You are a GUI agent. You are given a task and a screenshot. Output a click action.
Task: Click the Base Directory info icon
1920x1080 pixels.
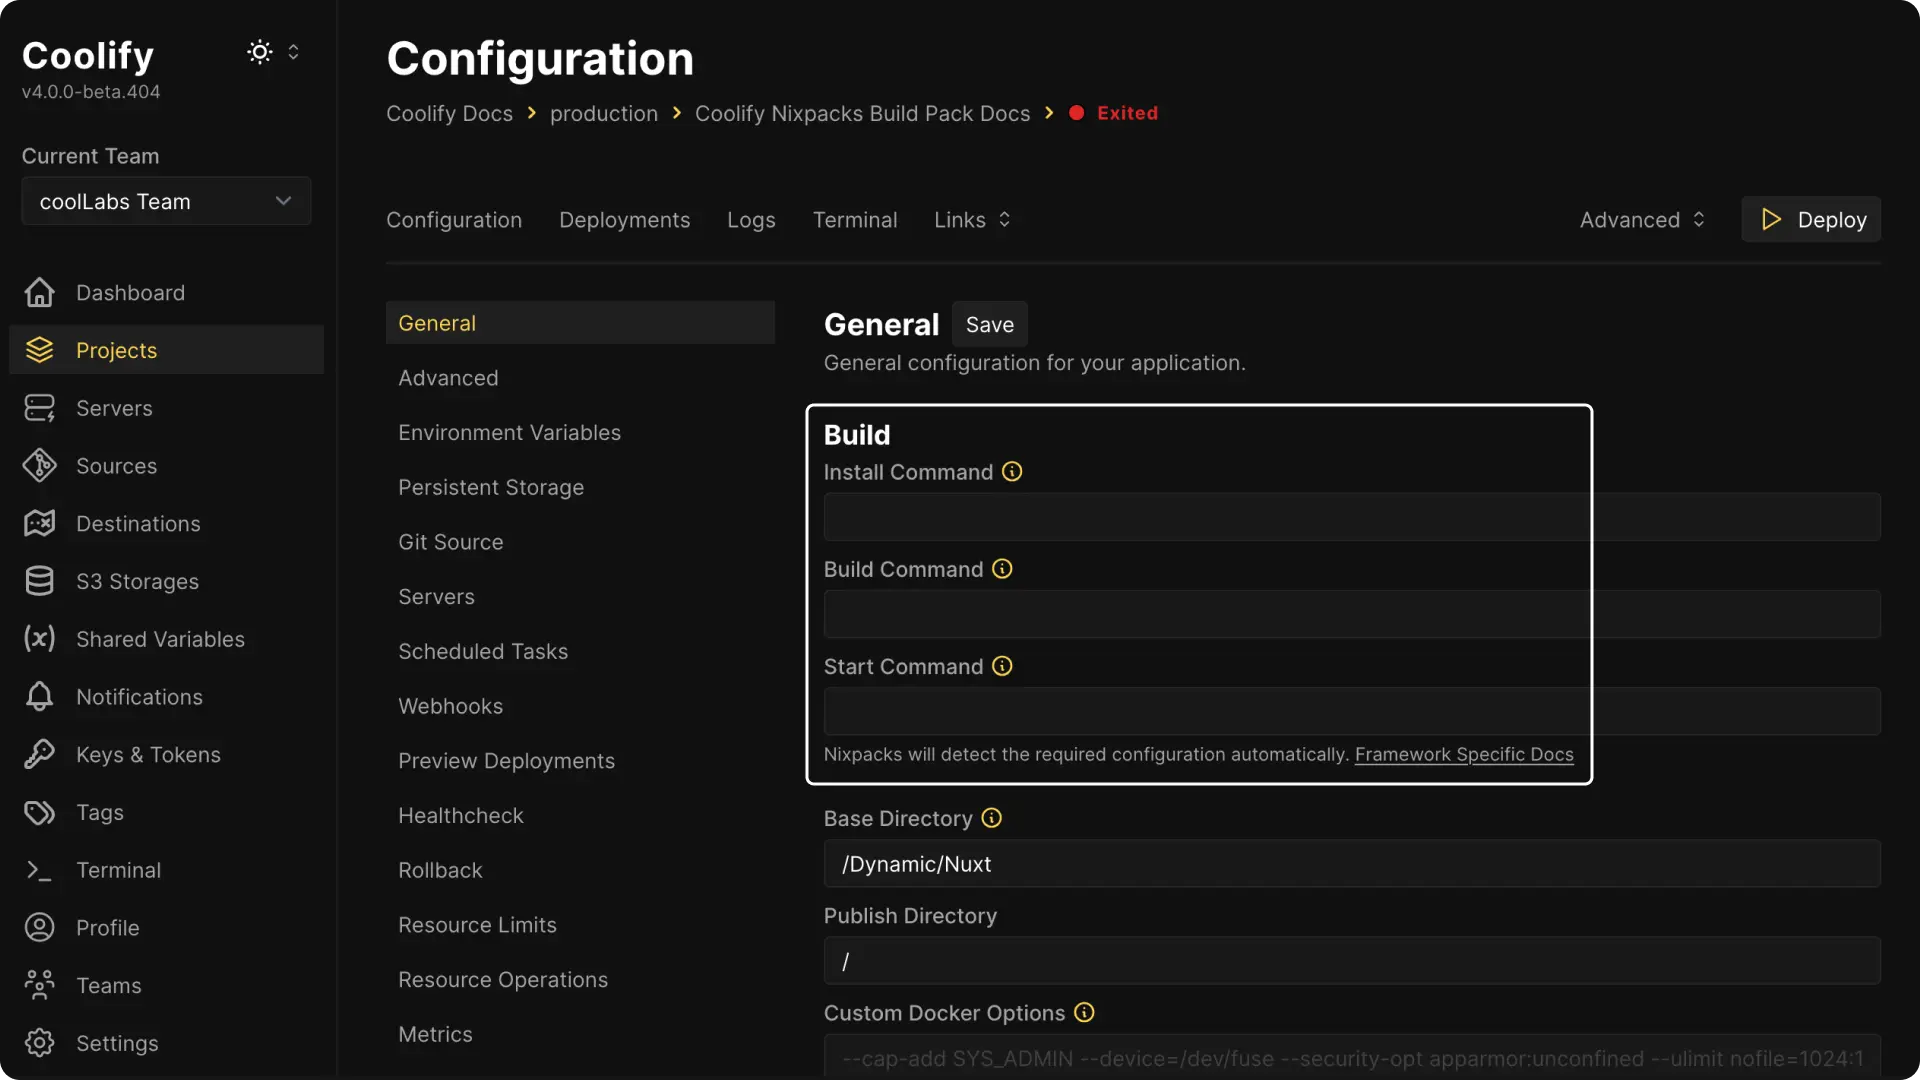pyautogui.click(x=990, y=818)
